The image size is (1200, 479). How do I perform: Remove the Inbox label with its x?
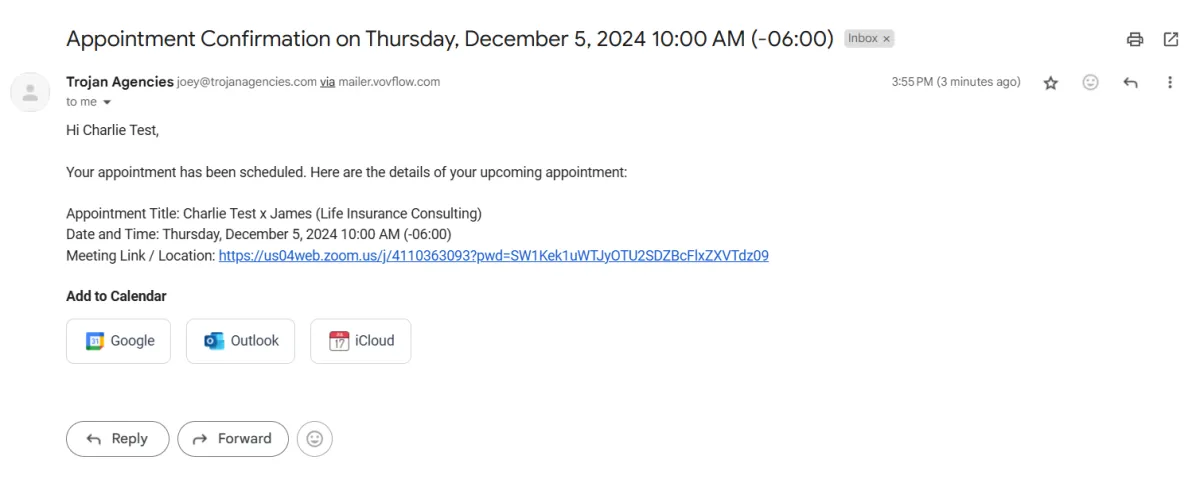tap(886, 39)
